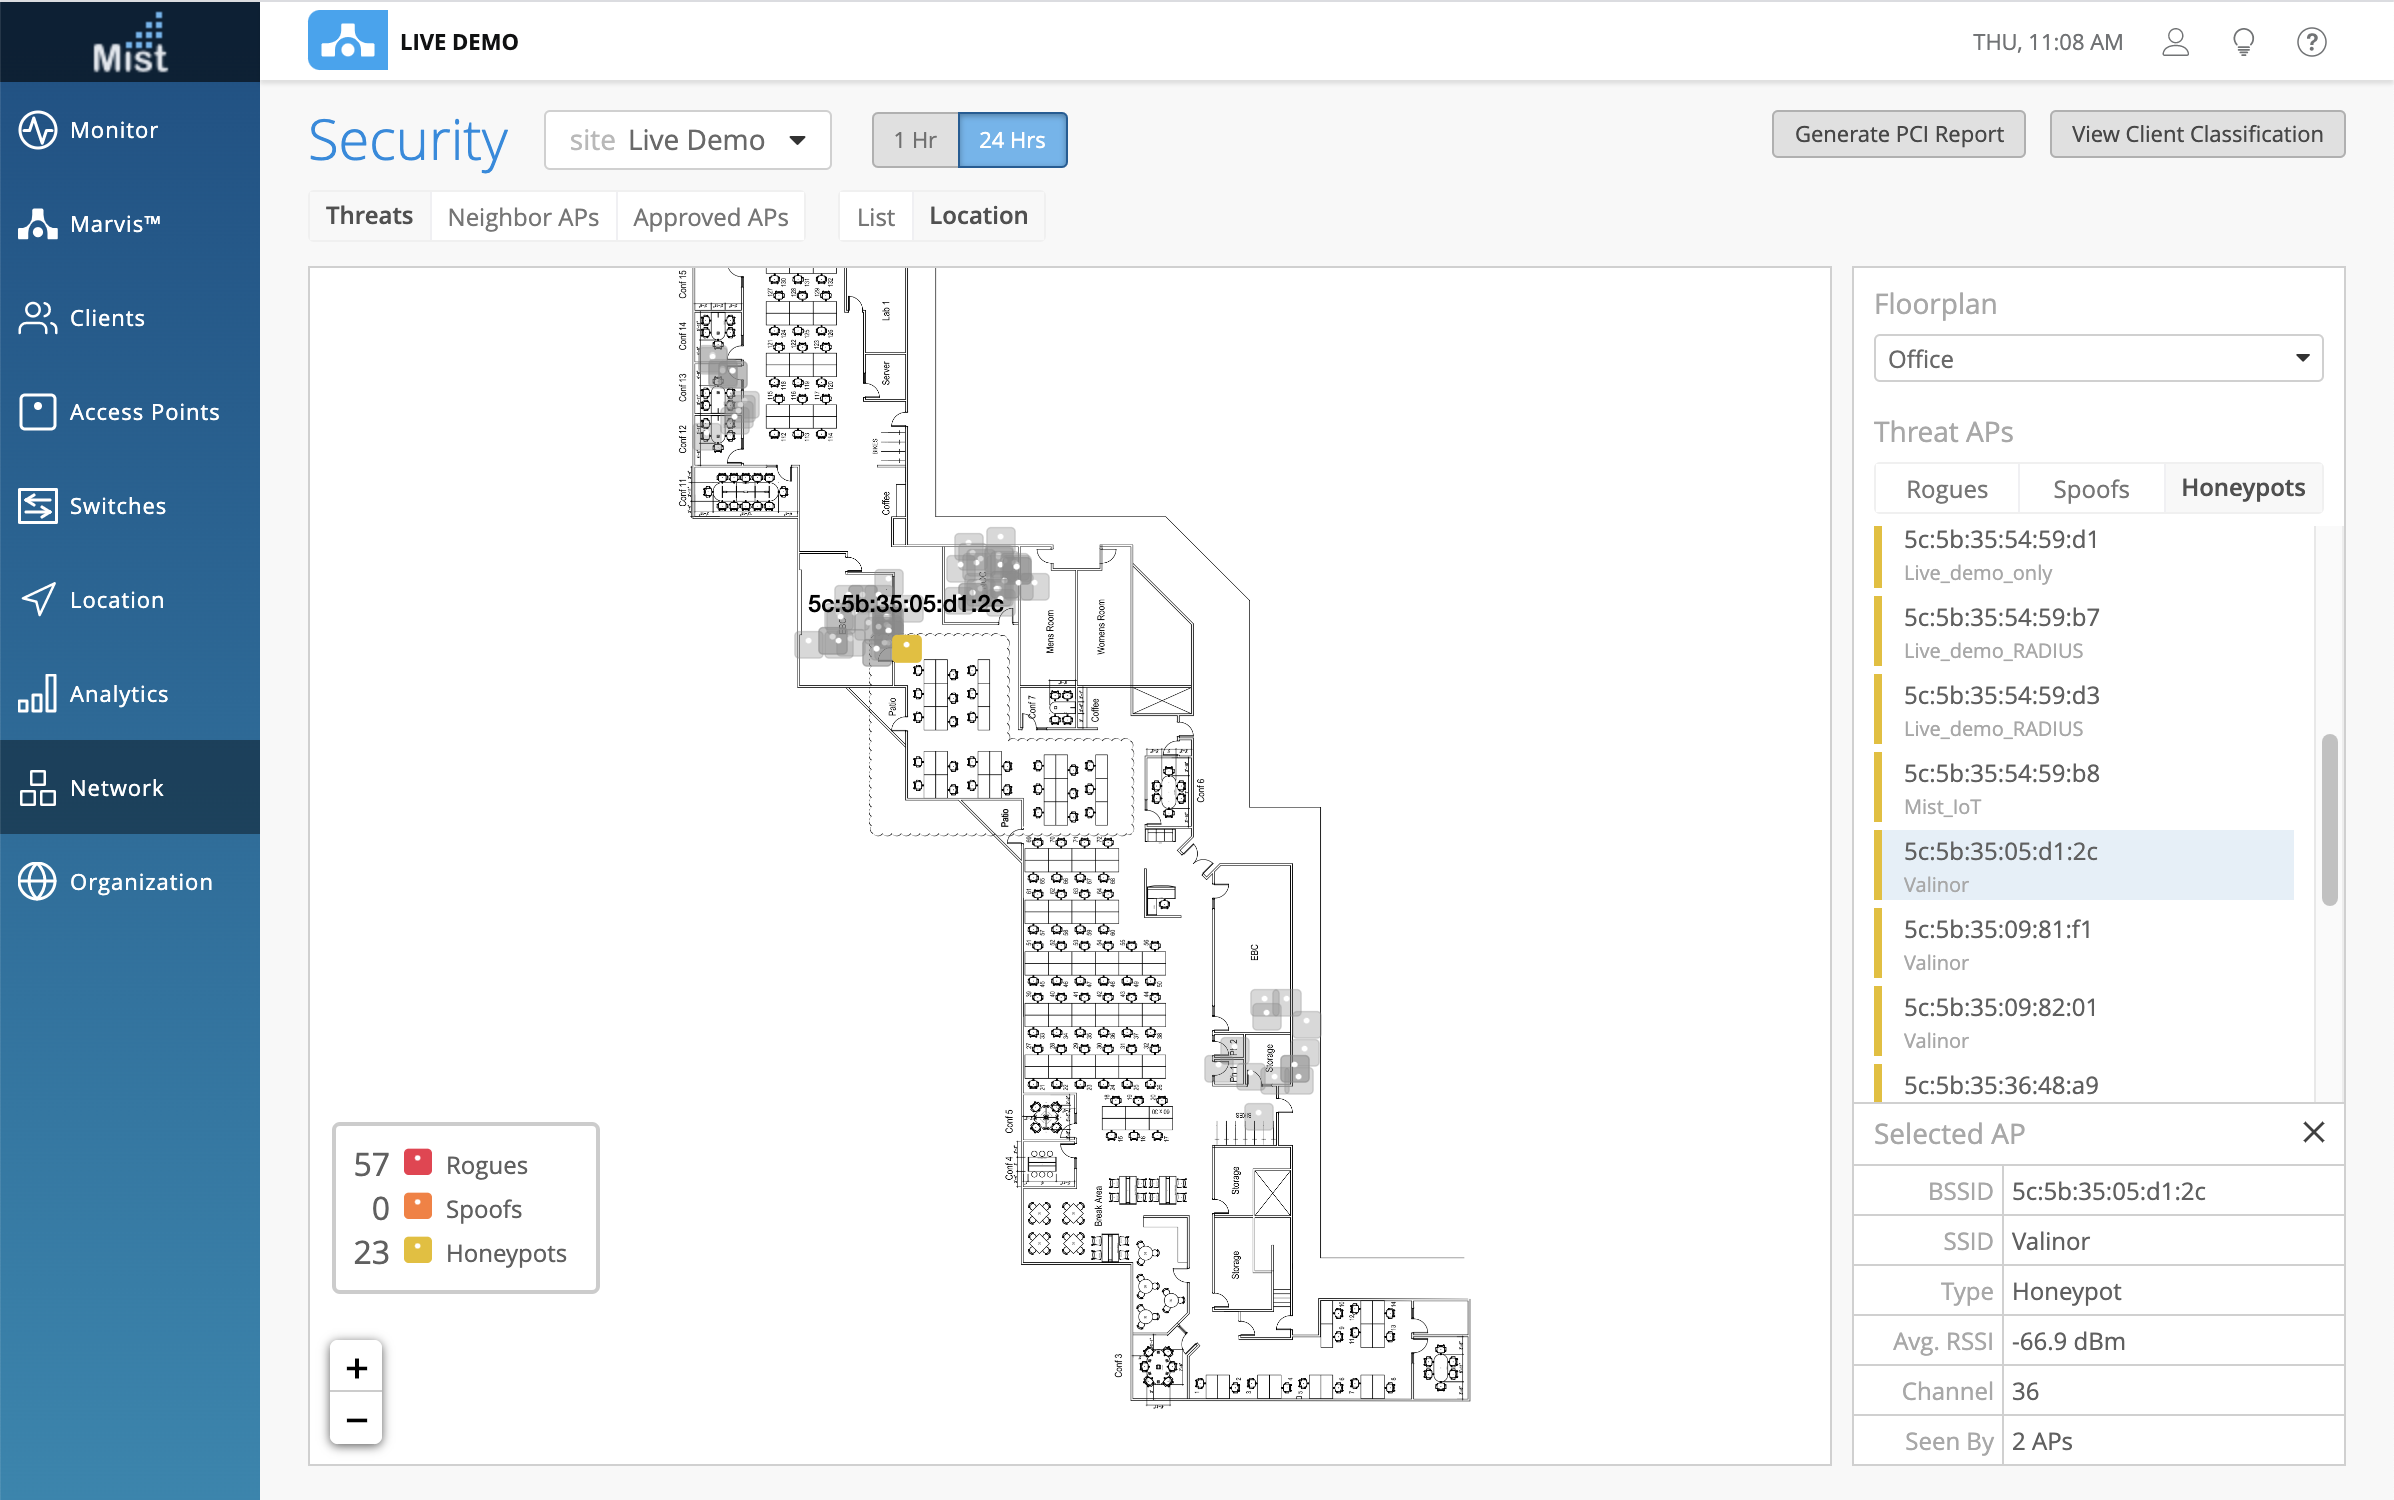Open Marvis assistant from sidebar
The height and width of the screenshot is (1500, 2394).
[114, 224]
